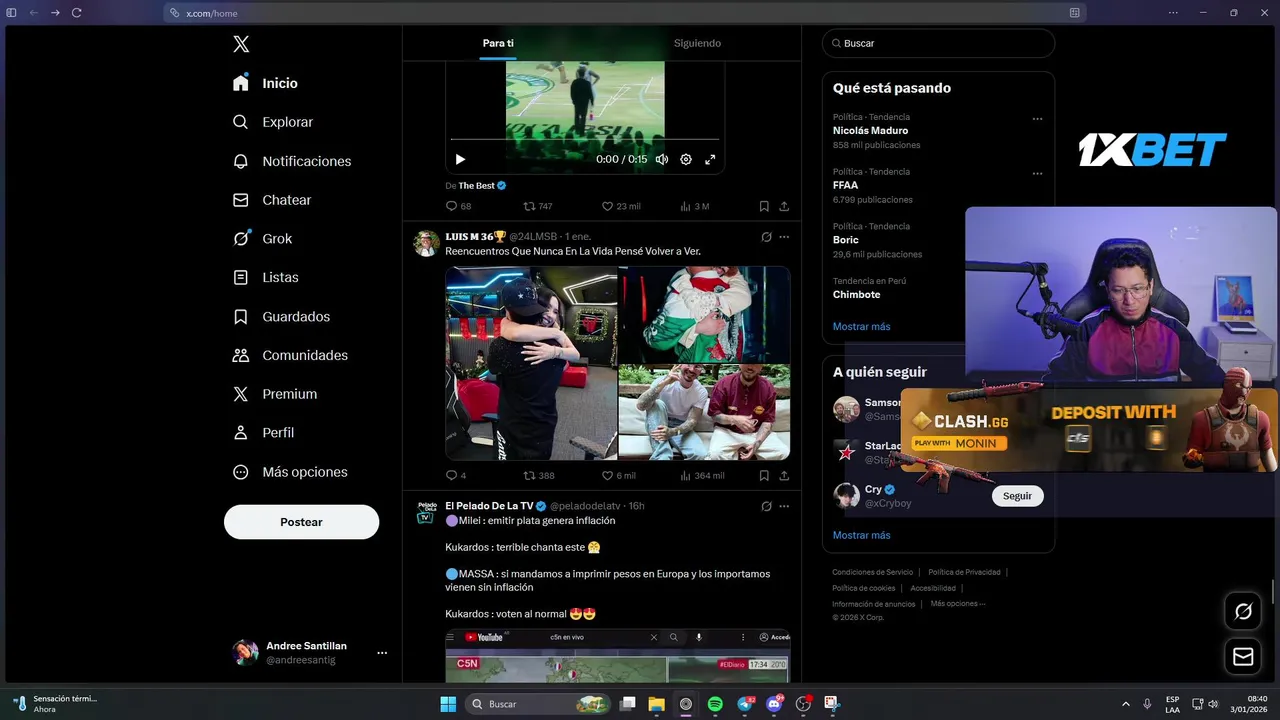Open video settings gear icon
The image size is (1280, 720).
(686, 159)
